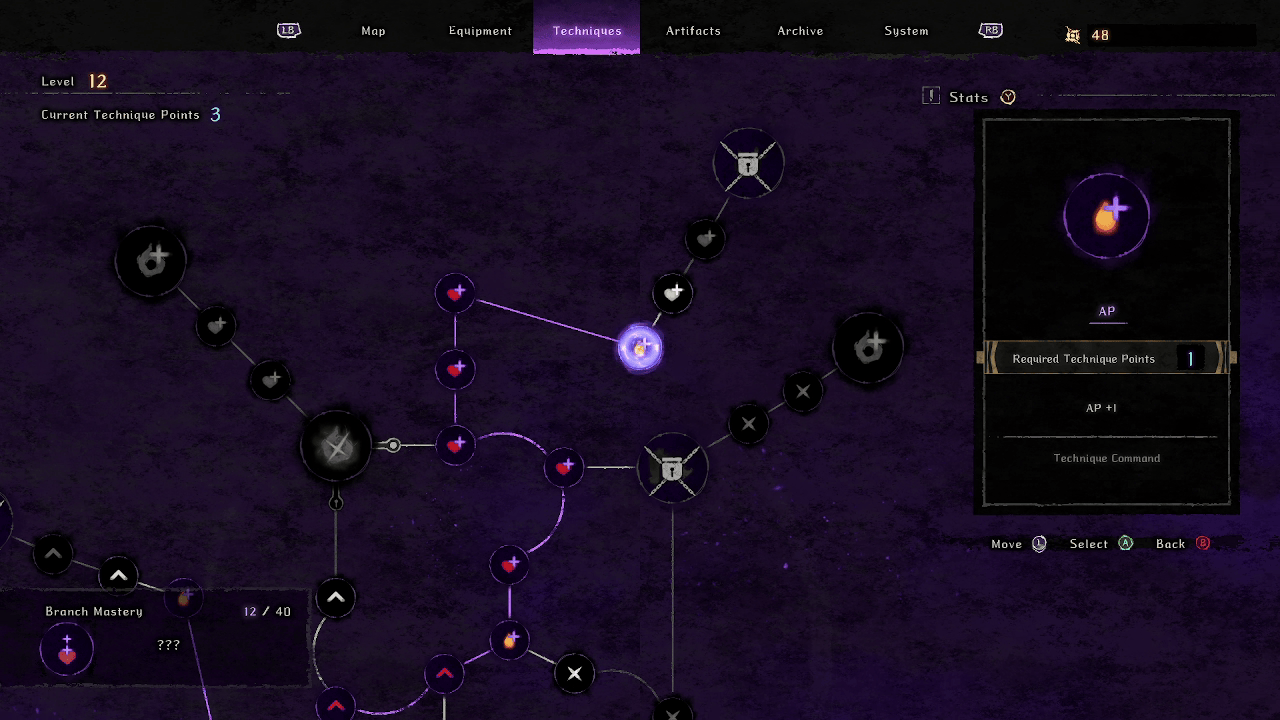
Task: Open the System tab
Action: point(906,31)
